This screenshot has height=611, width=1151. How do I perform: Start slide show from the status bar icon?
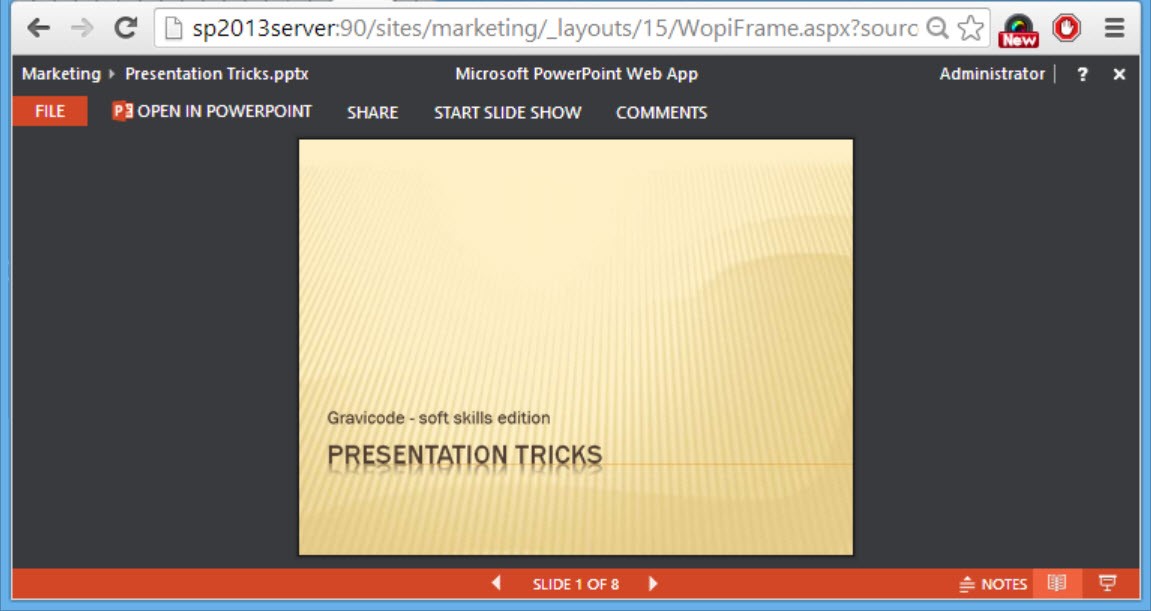[x=1107, y=583]
